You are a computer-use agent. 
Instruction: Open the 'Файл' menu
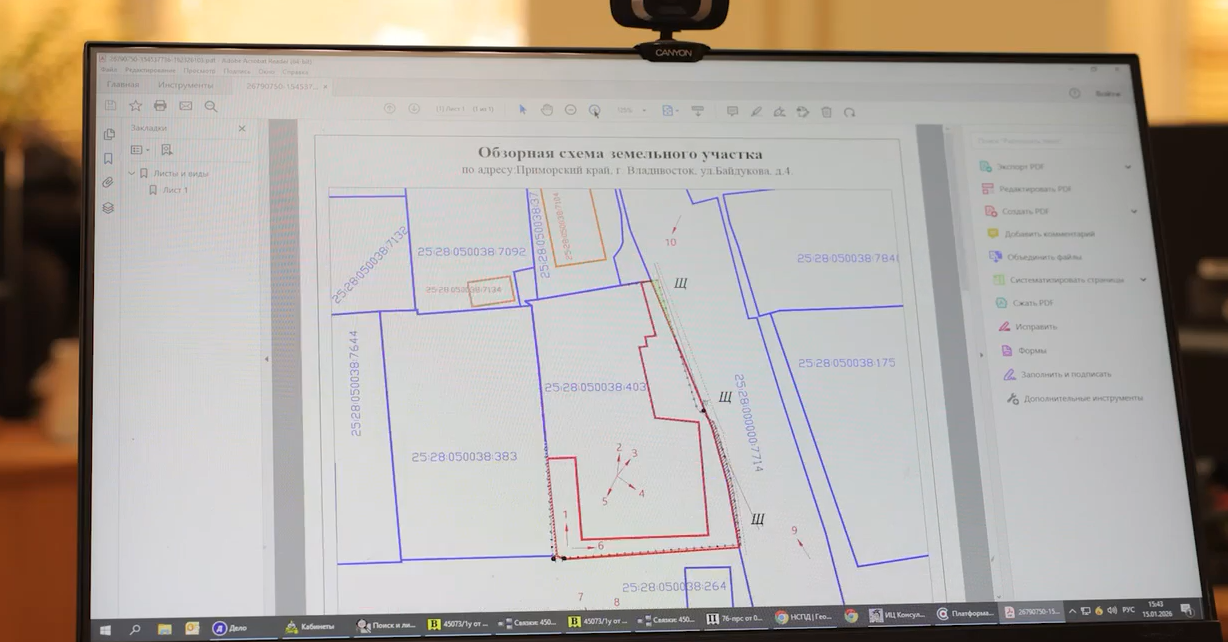(x=108, y=71)
